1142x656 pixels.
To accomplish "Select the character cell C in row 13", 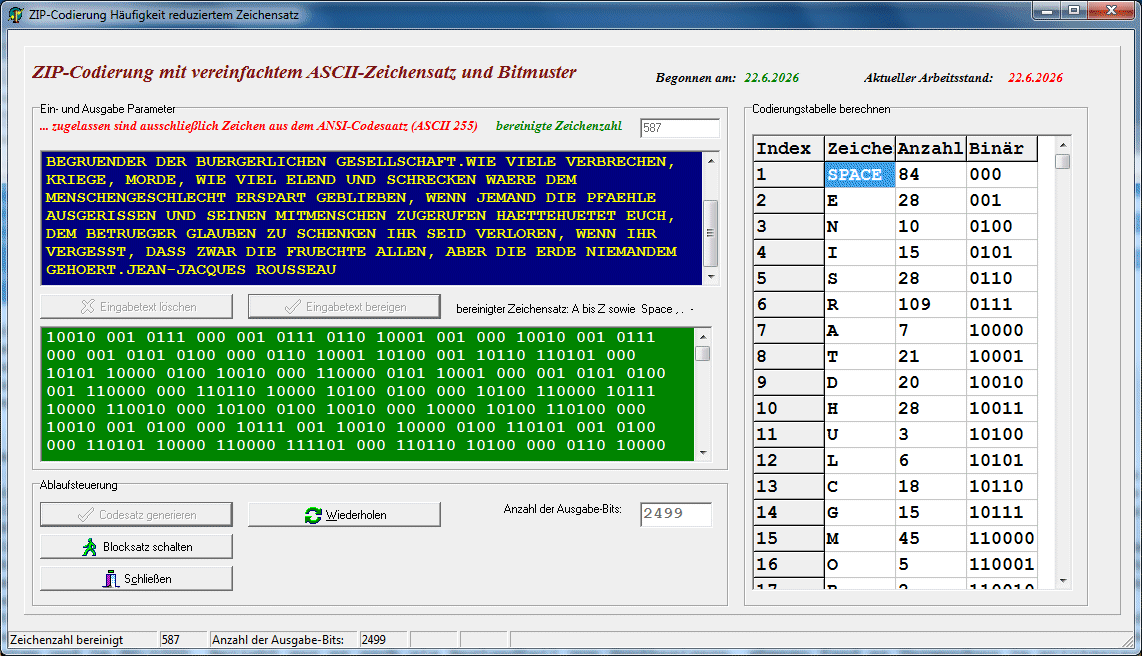I will pyautogui.click(x=859, y=486).
